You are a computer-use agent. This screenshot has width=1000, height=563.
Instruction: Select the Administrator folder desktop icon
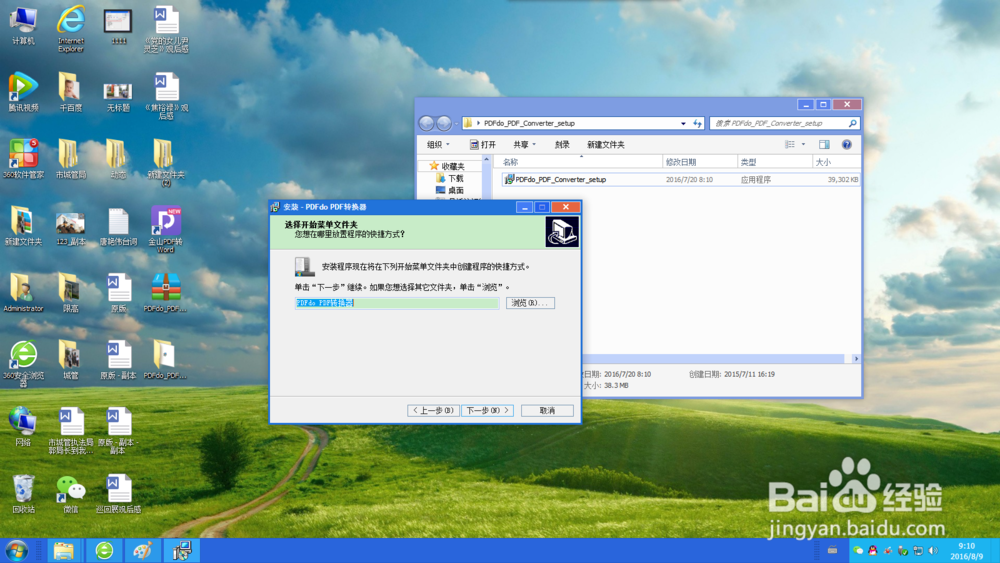[x=24, y=293]
